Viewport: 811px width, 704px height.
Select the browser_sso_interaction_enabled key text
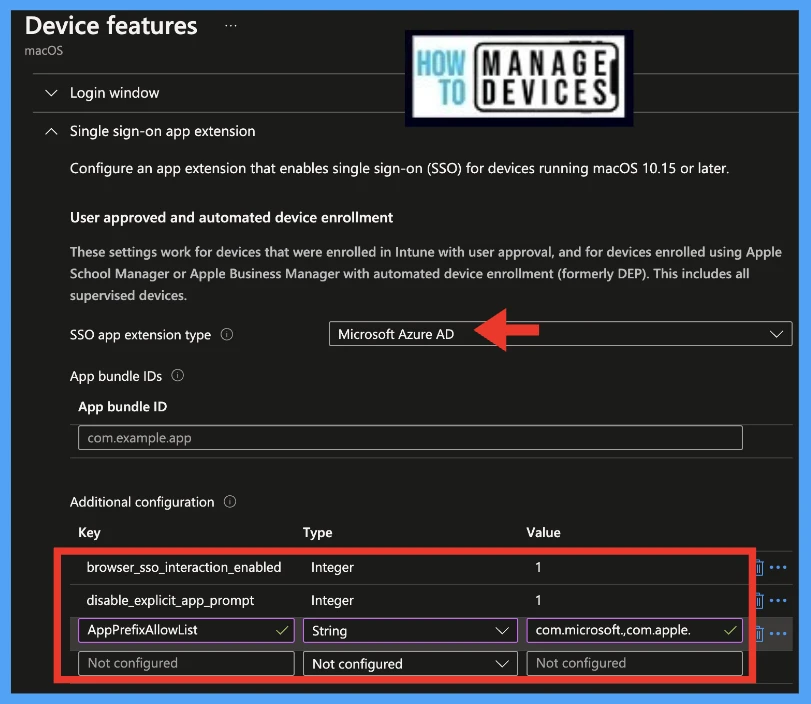pos(184,567)
